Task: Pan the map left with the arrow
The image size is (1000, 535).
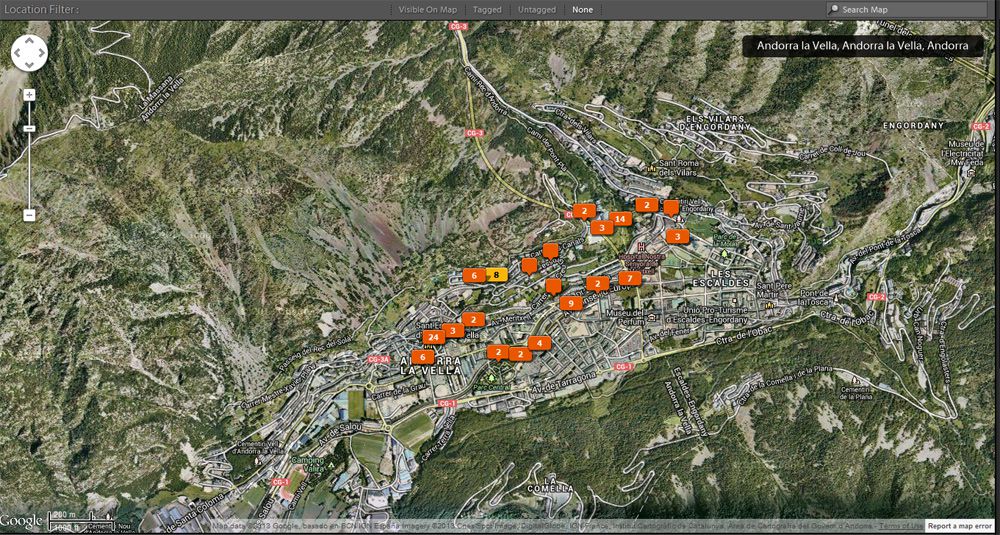Action: [x=18, y=53]
